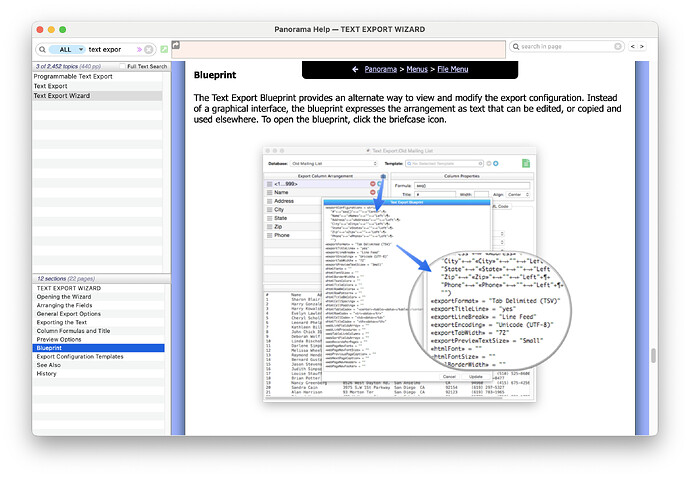Jump to the 'General Export Options' section
Image resolution: width=689 pixels, height=478 pixels.
pos(98,314)
